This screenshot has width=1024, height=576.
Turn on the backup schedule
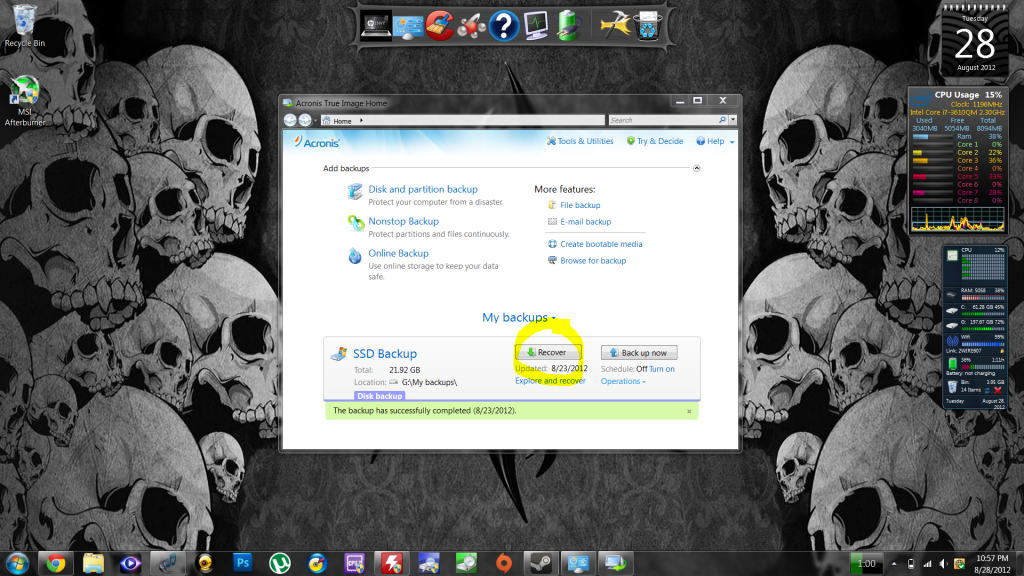click(662, 369)
